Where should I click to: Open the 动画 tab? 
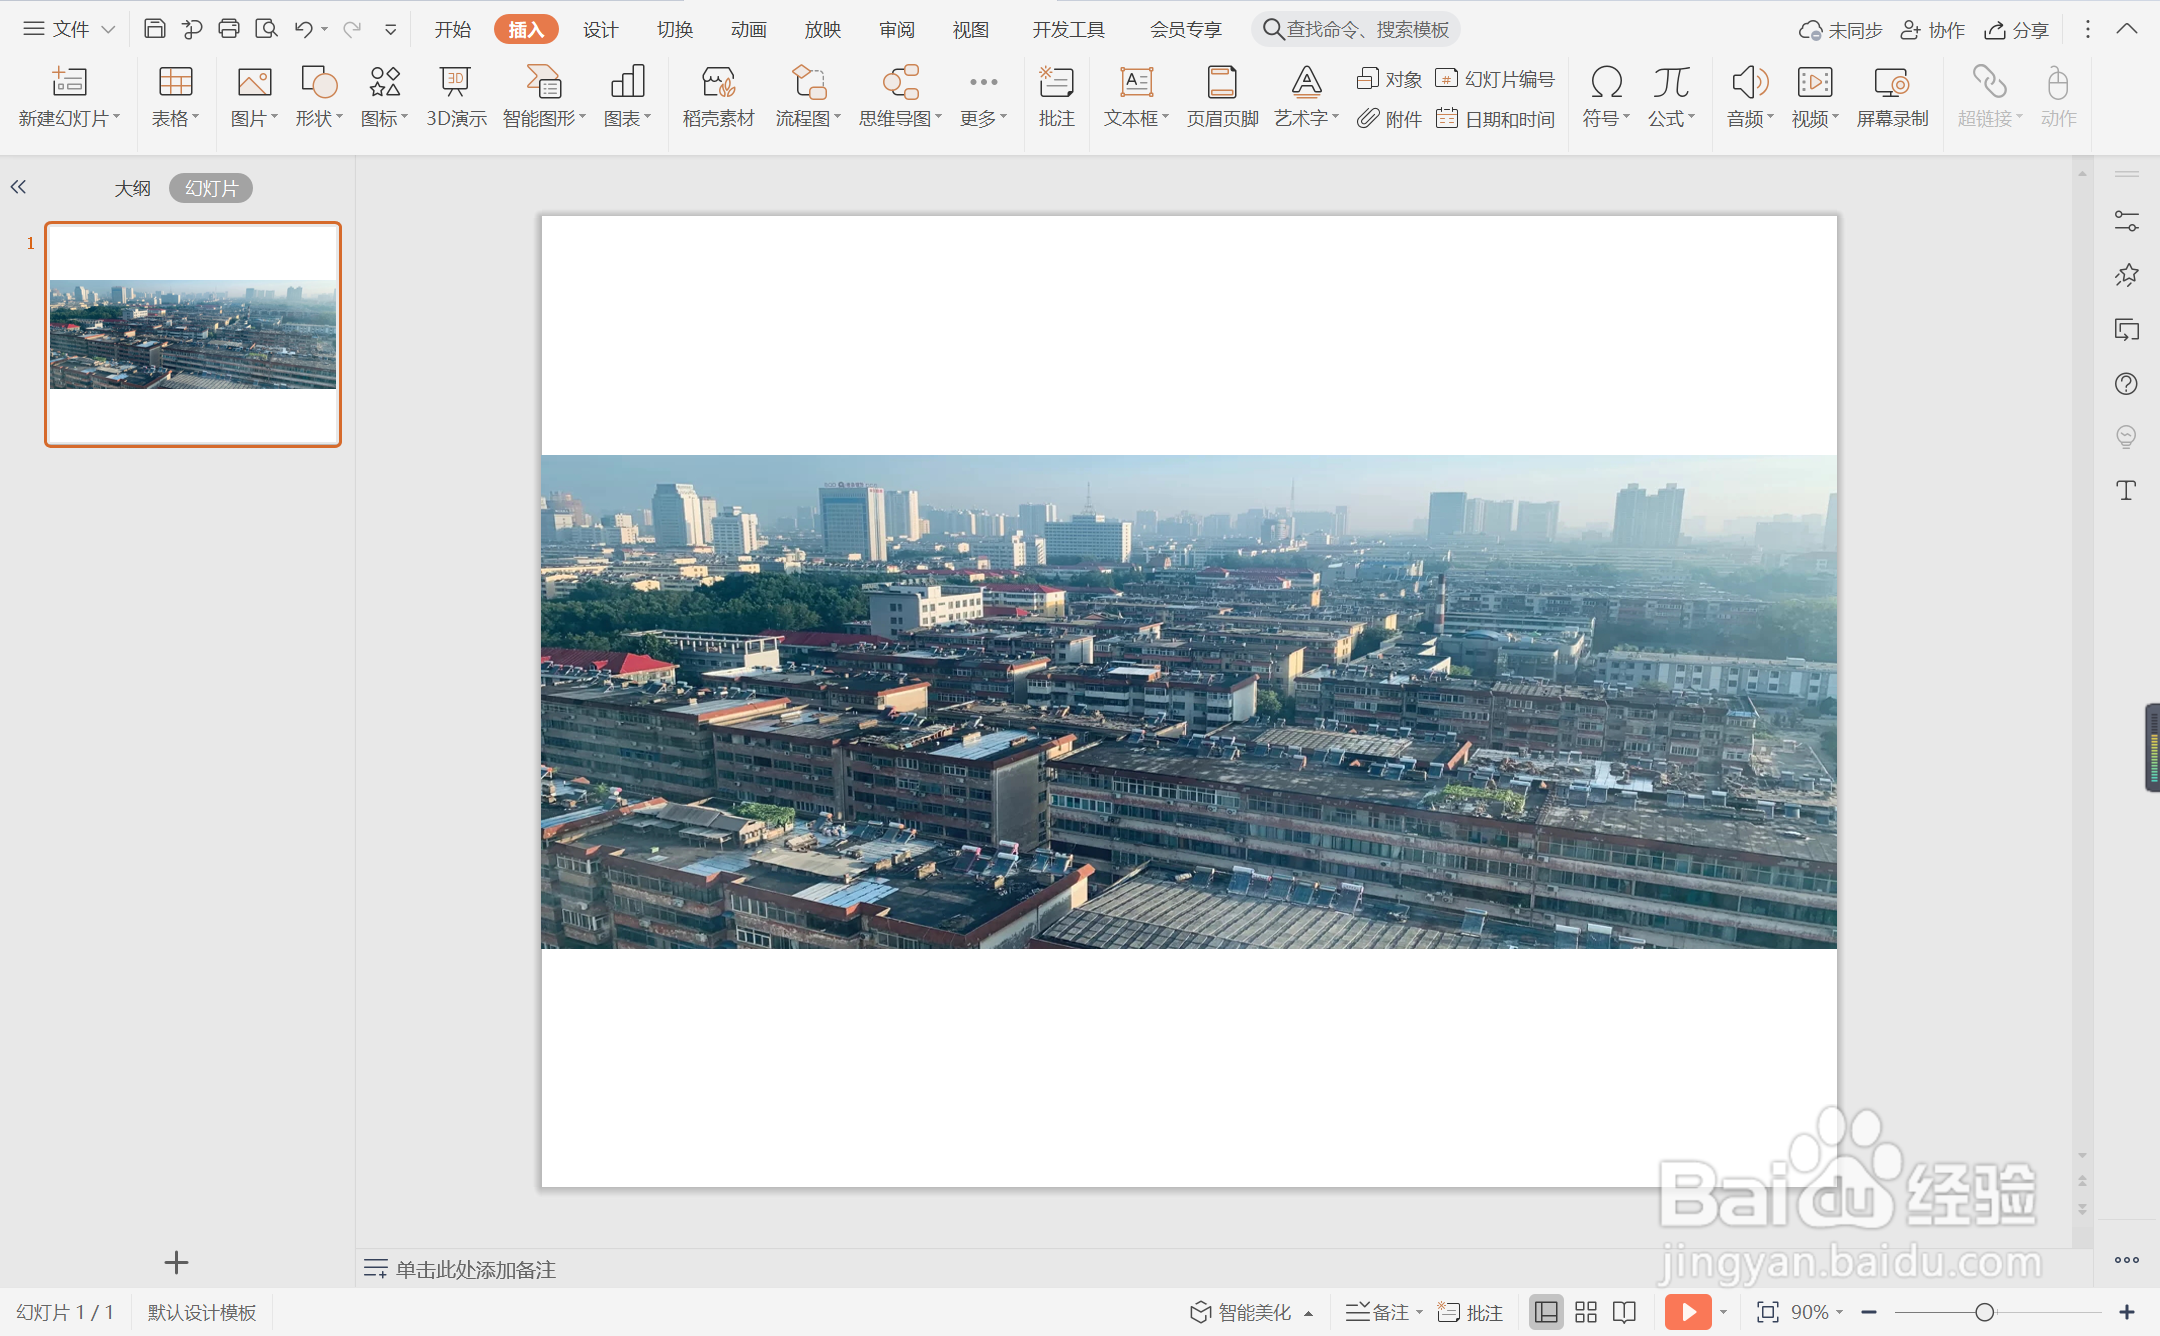click(749, 30)
